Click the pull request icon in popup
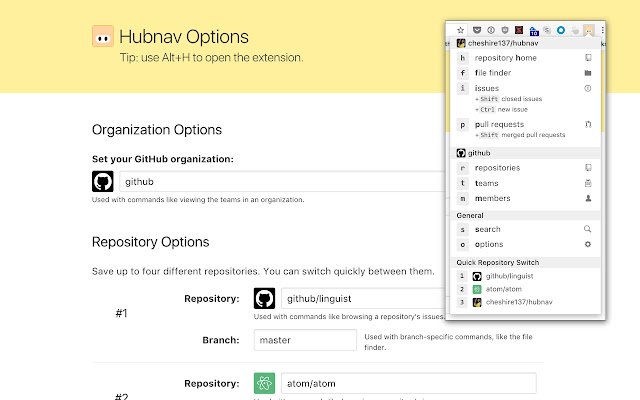The width and height of the screenshot is (640, 400). (x=588, y=124)
